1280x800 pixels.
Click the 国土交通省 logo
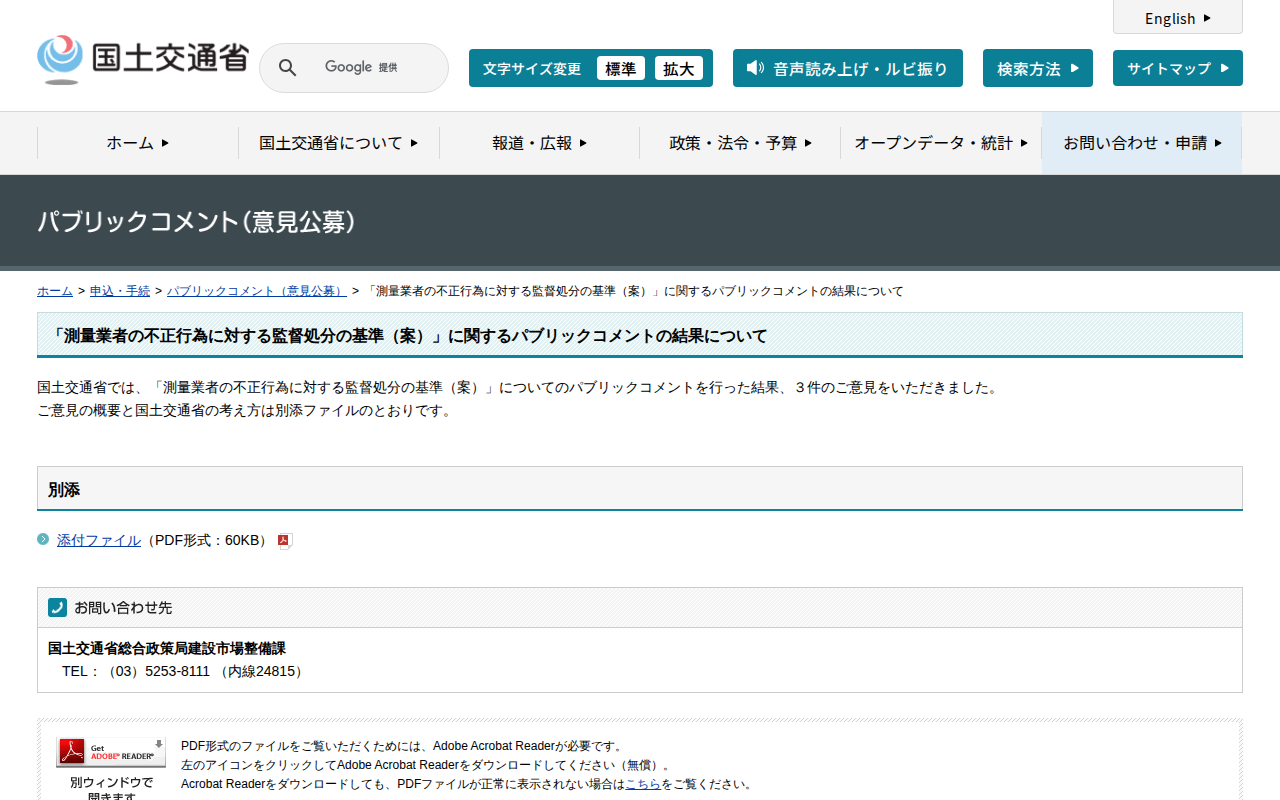coord(142,60)
